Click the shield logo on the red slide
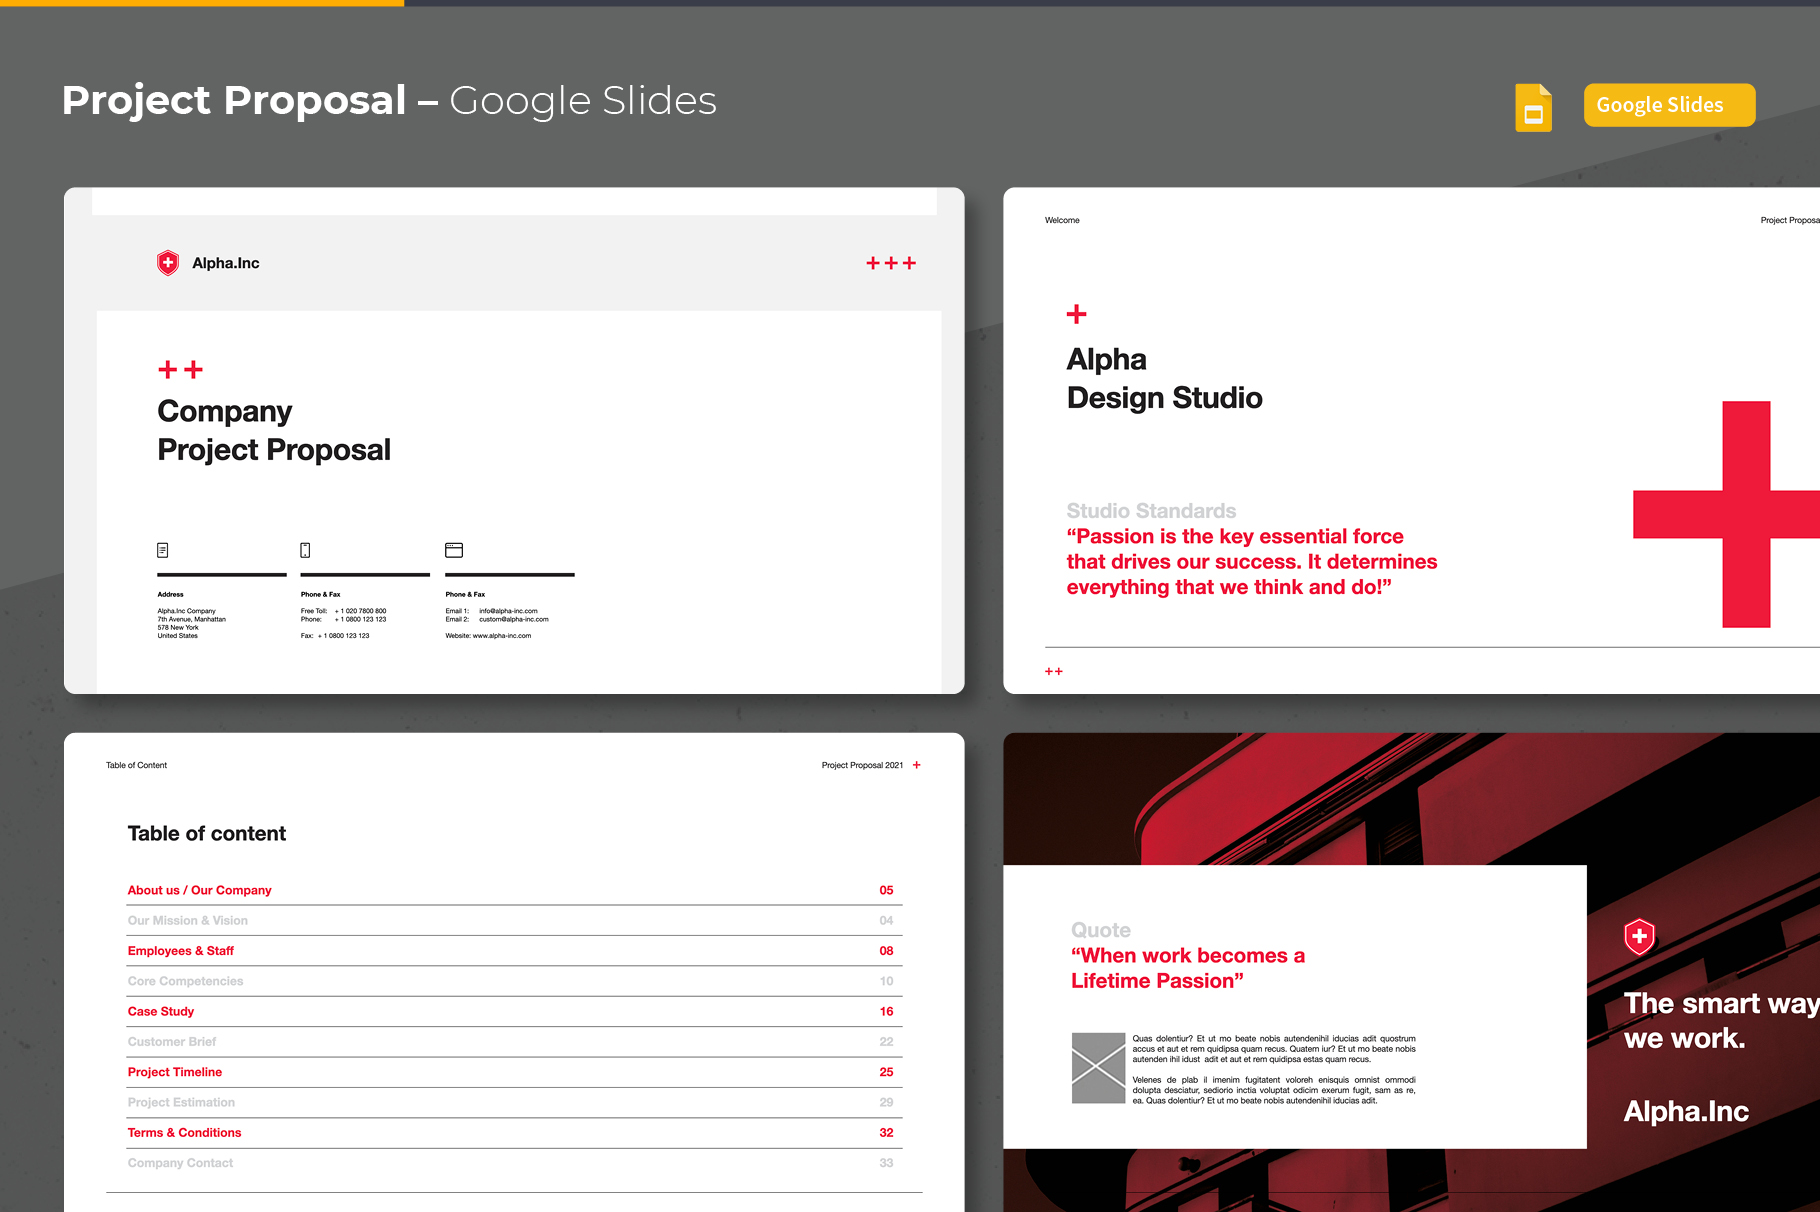 1639,937
